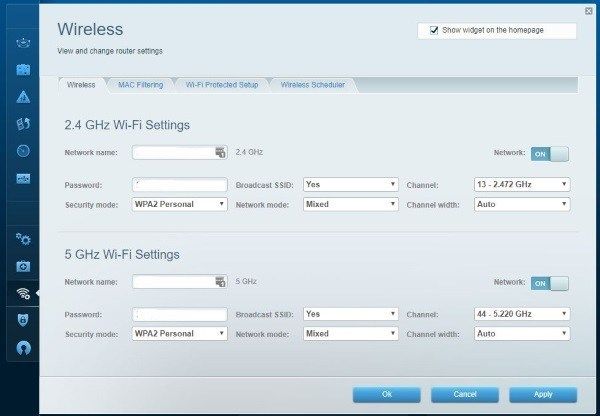Open Connectivity gears icon in sidebar
The height and width of the screenshot is (416, 600).
pyautogui.click(x=23, y=240)
